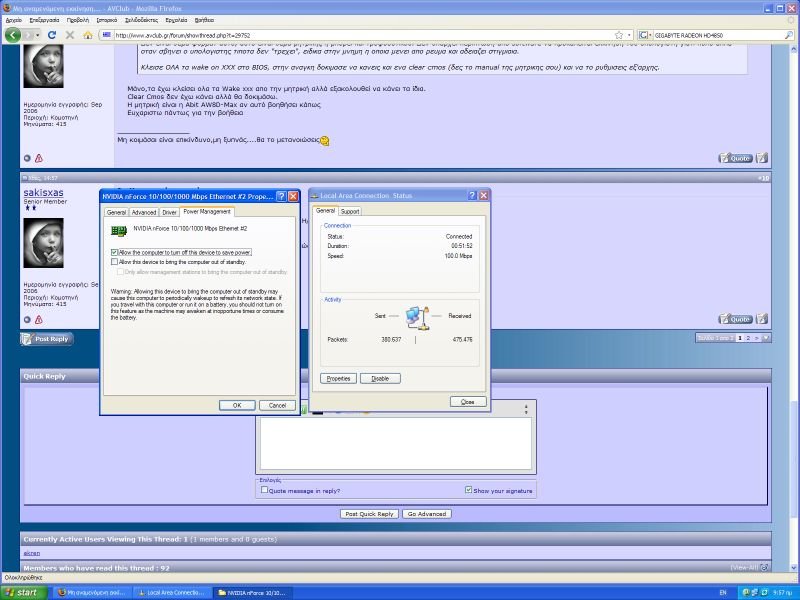Check 'Quote message in reply?' option
800x600 pixels.
(x=264, y=491)
